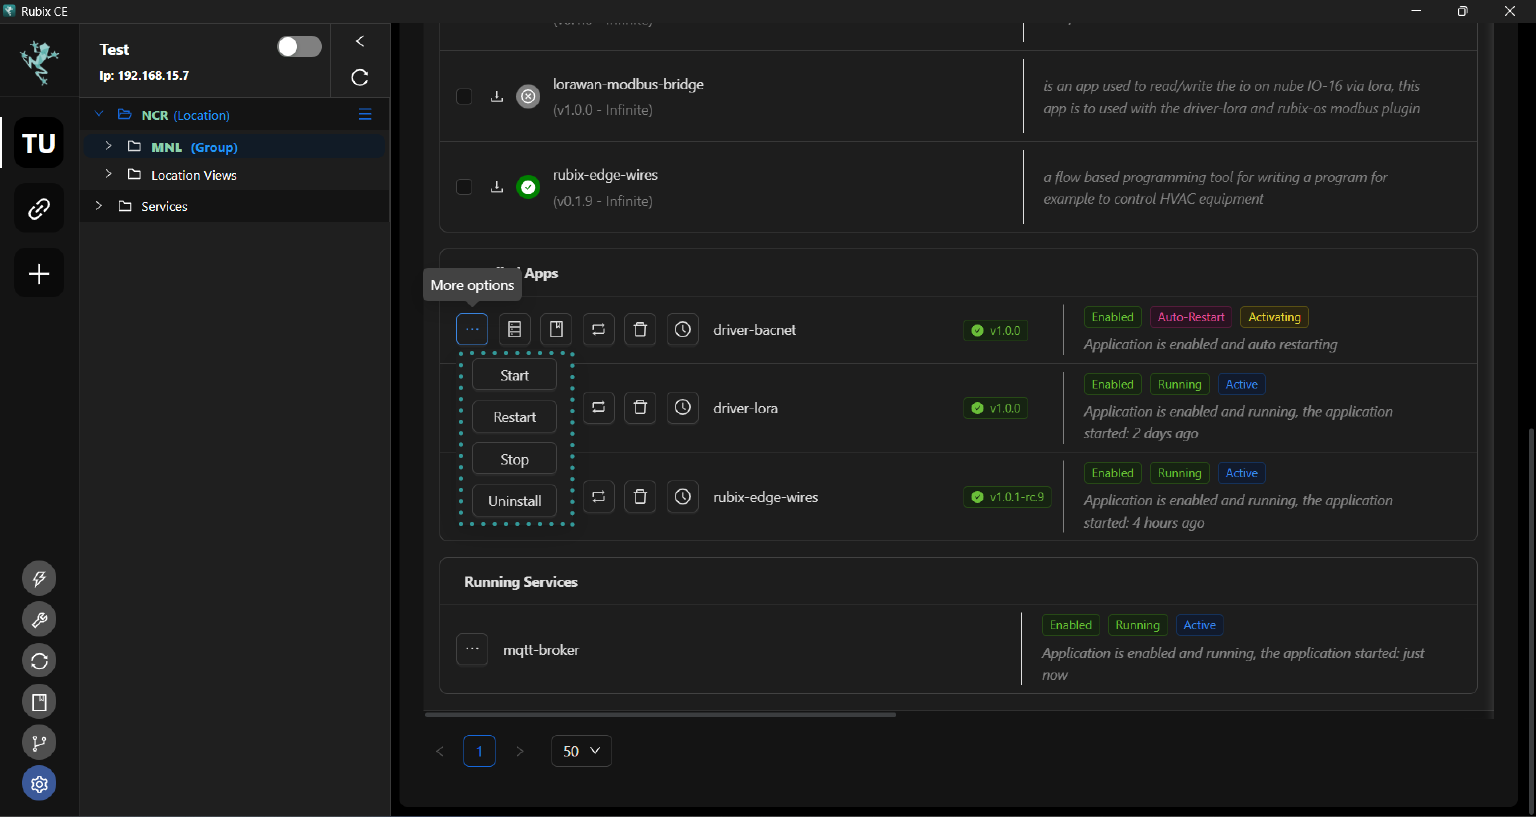The image size is (1536, 817).
Task: Click the swap arrows icon for installed rubix-edge-wires
Action: click(599, 496)
